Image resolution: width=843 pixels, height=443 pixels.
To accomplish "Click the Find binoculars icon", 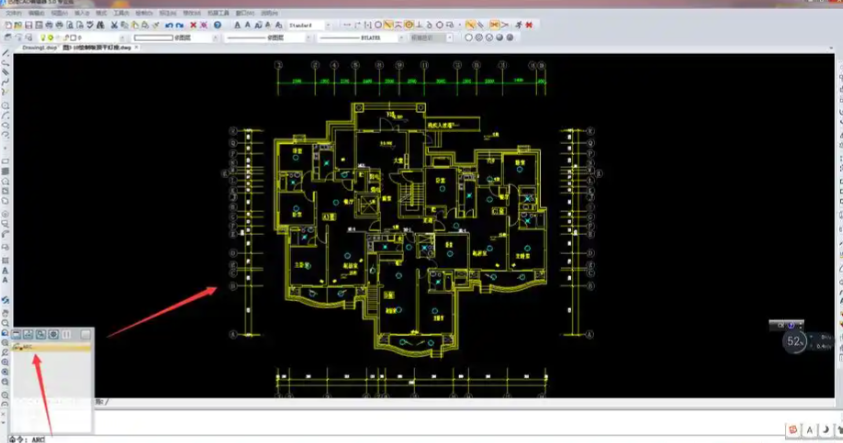I will [101, 25].
